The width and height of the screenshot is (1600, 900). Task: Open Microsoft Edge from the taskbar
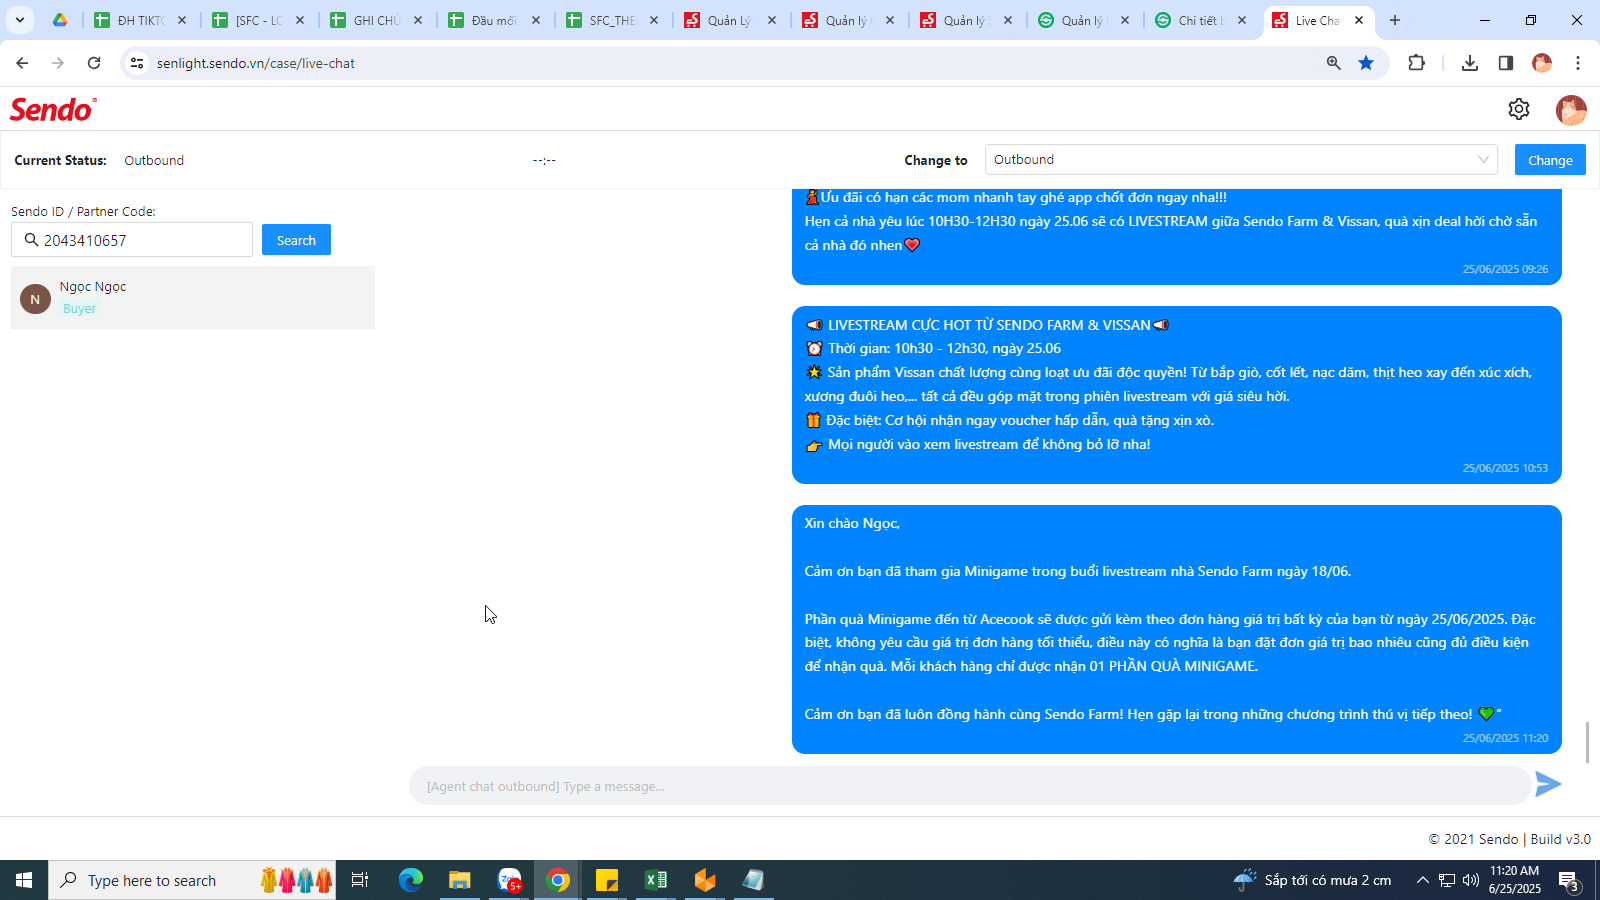(x=411, y=880)
